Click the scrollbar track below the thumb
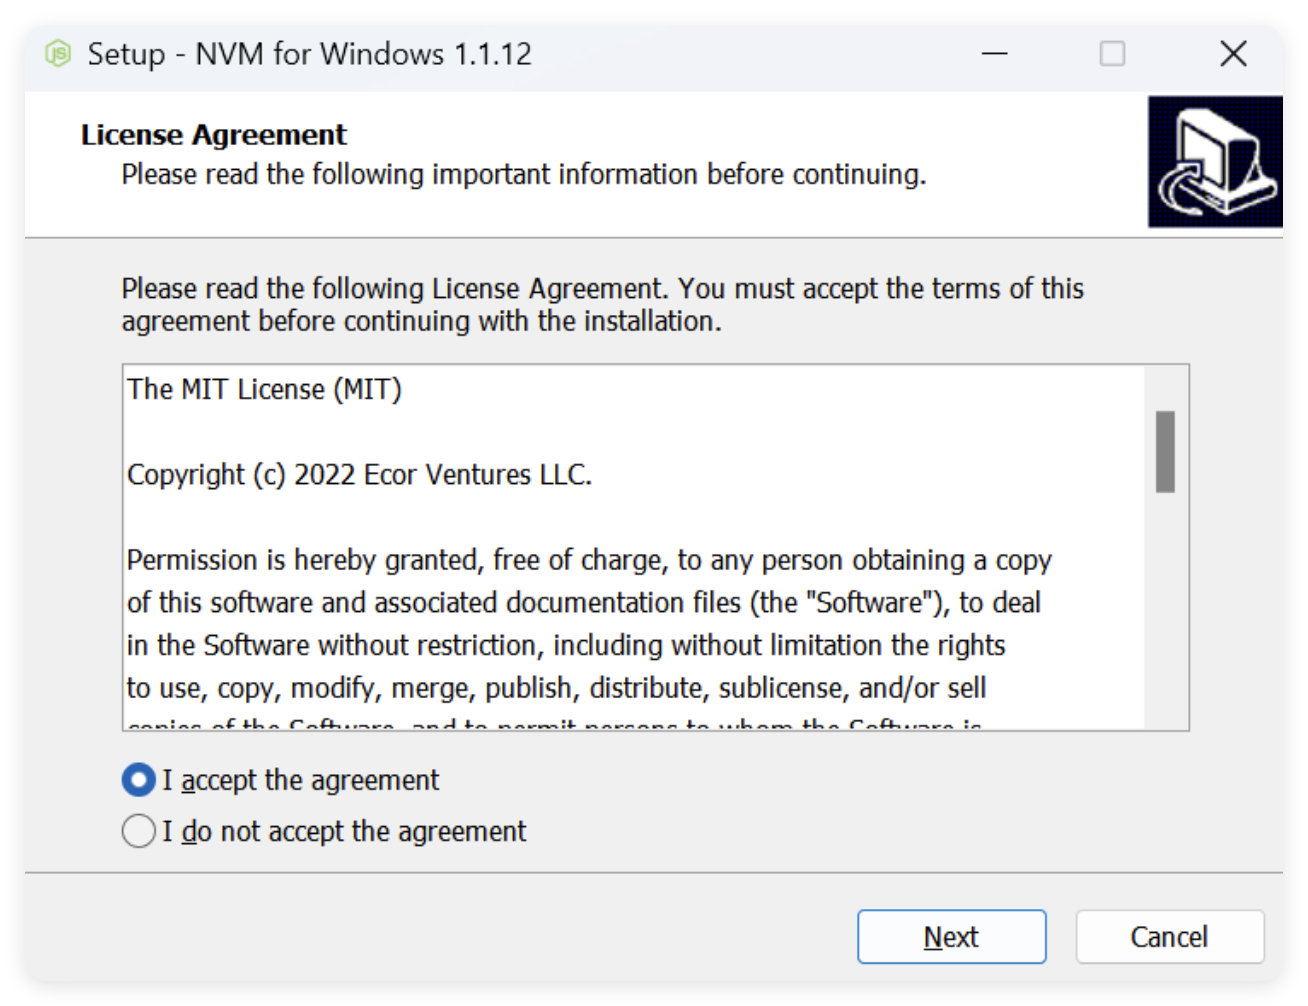The height and width of the screenshot is (1006, 1308). (x=1165, y=610)
